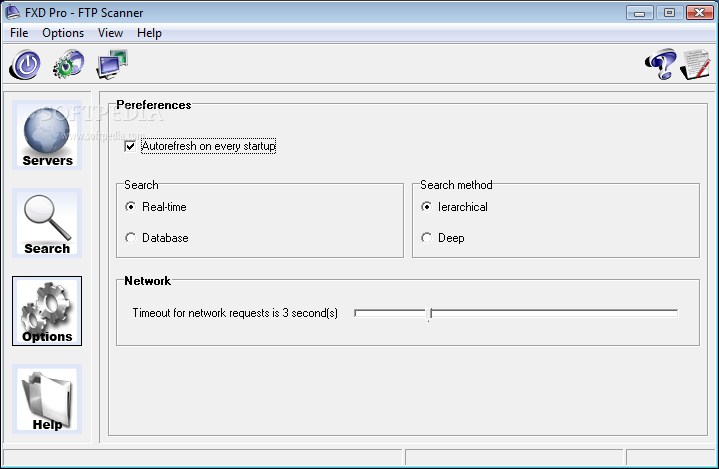Click the blue power button toolbar icon
This screenshot has height=469, width=719.
click(x=25, y=64)
